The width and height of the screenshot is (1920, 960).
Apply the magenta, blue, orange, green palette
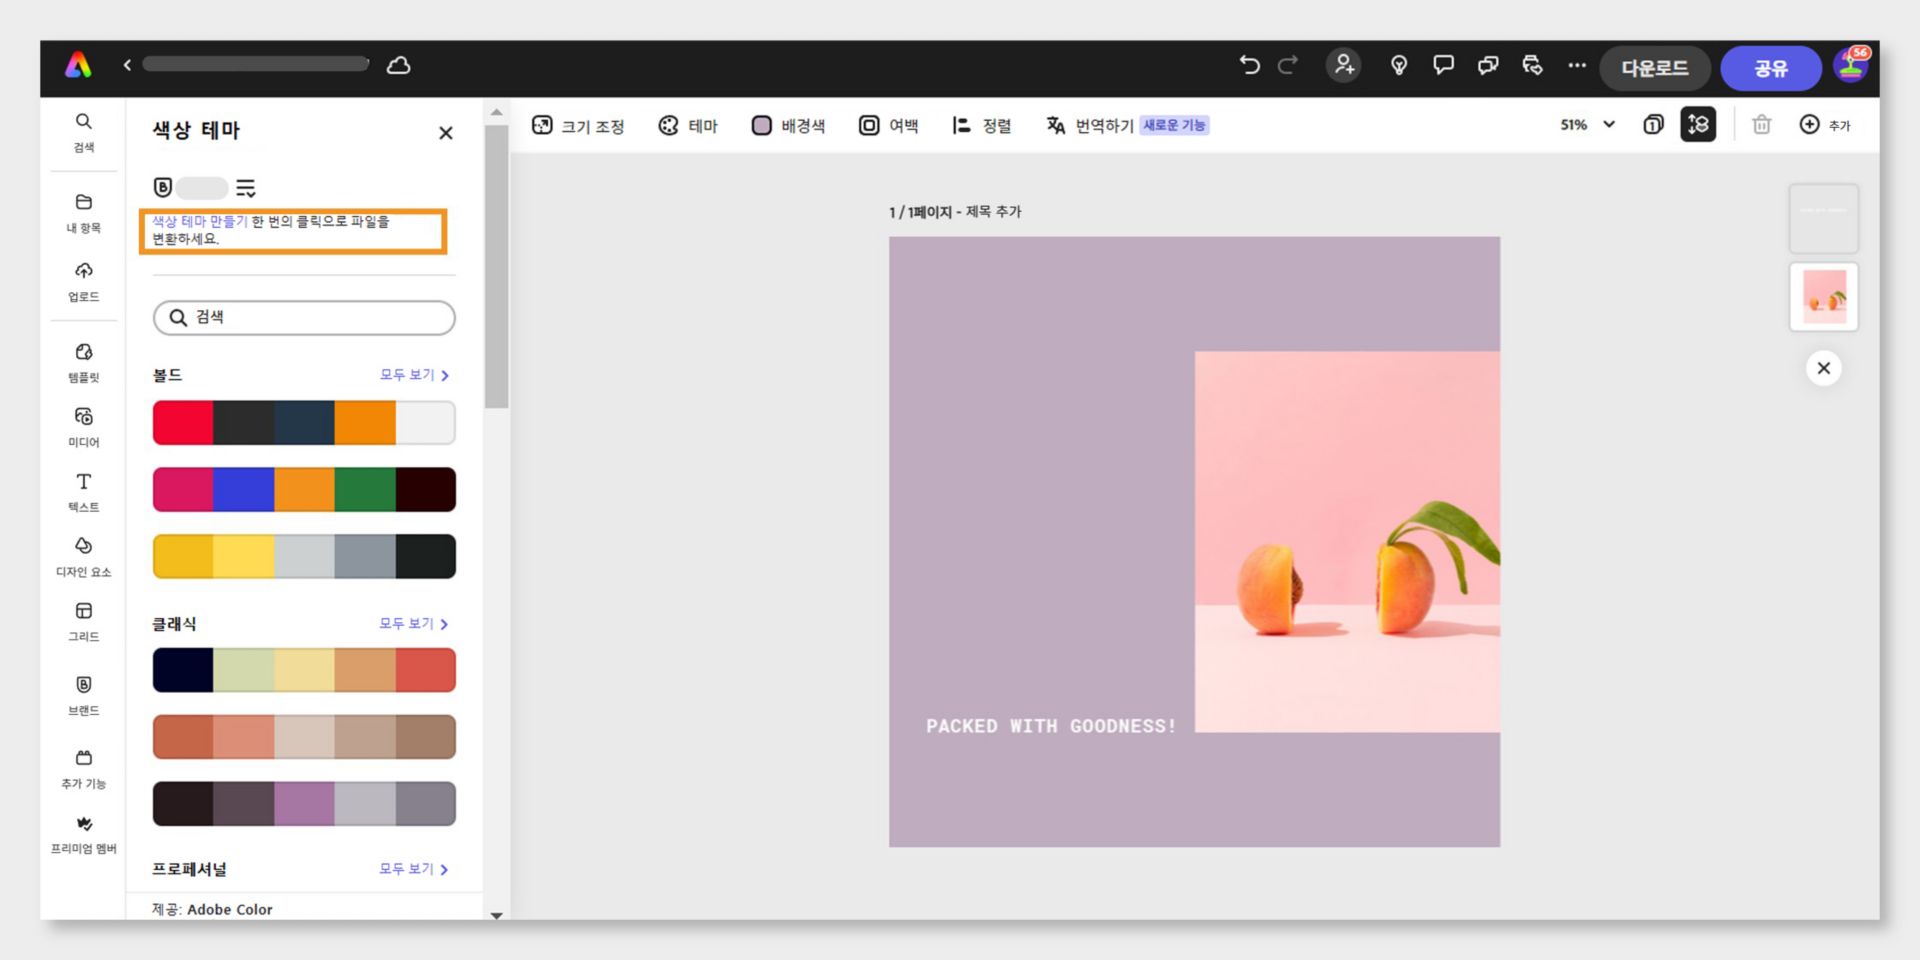point(304,489)
